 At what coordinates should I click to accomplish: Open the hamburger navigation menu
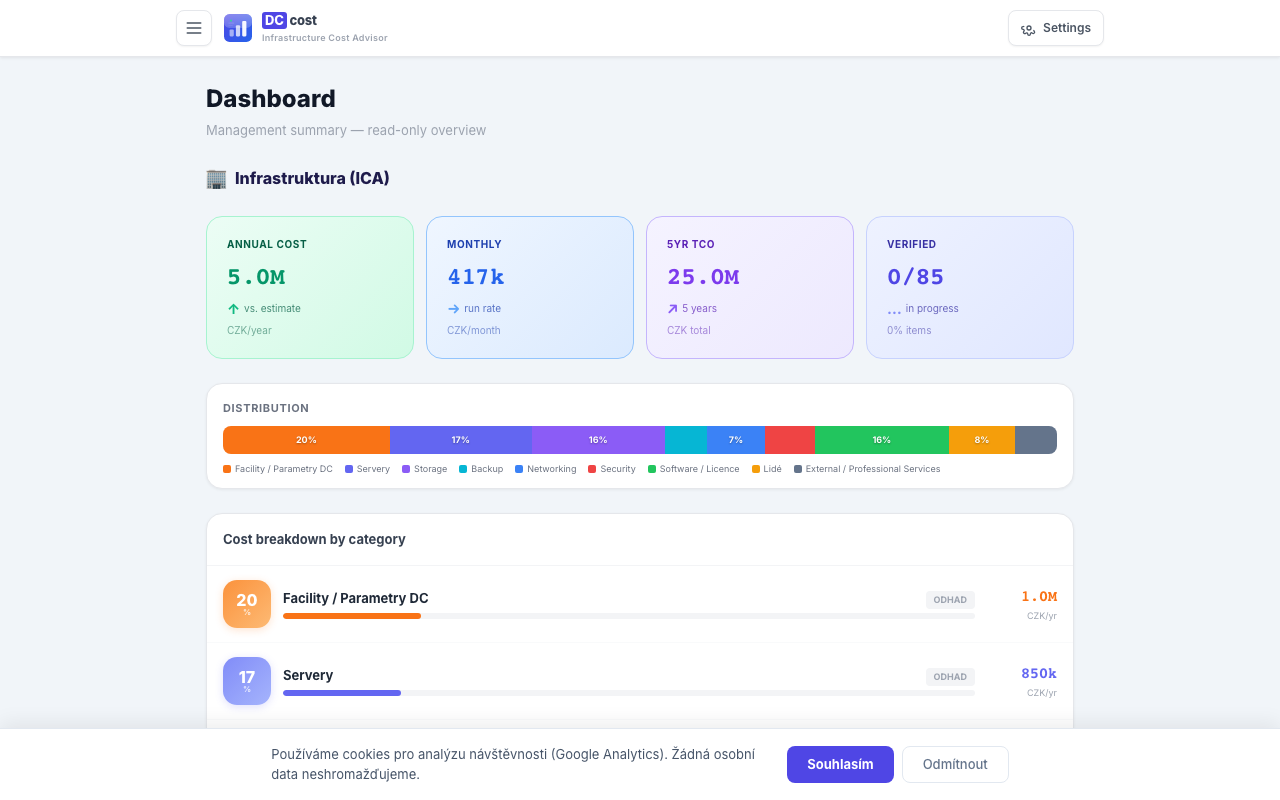click(x=193, y=27)
